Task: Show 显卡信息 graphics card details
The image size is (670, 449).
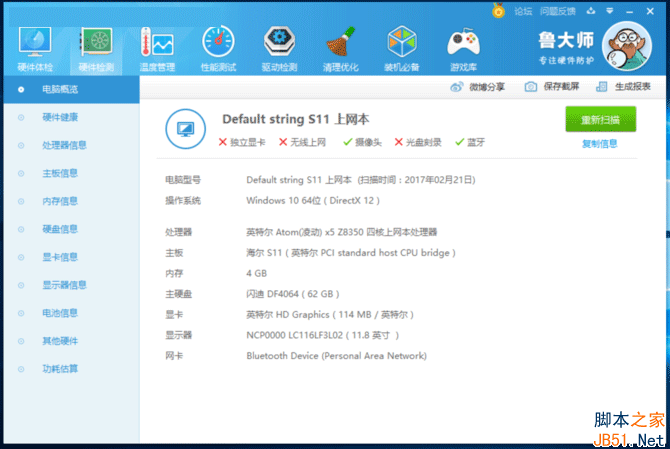Action: tap(59, 257)
